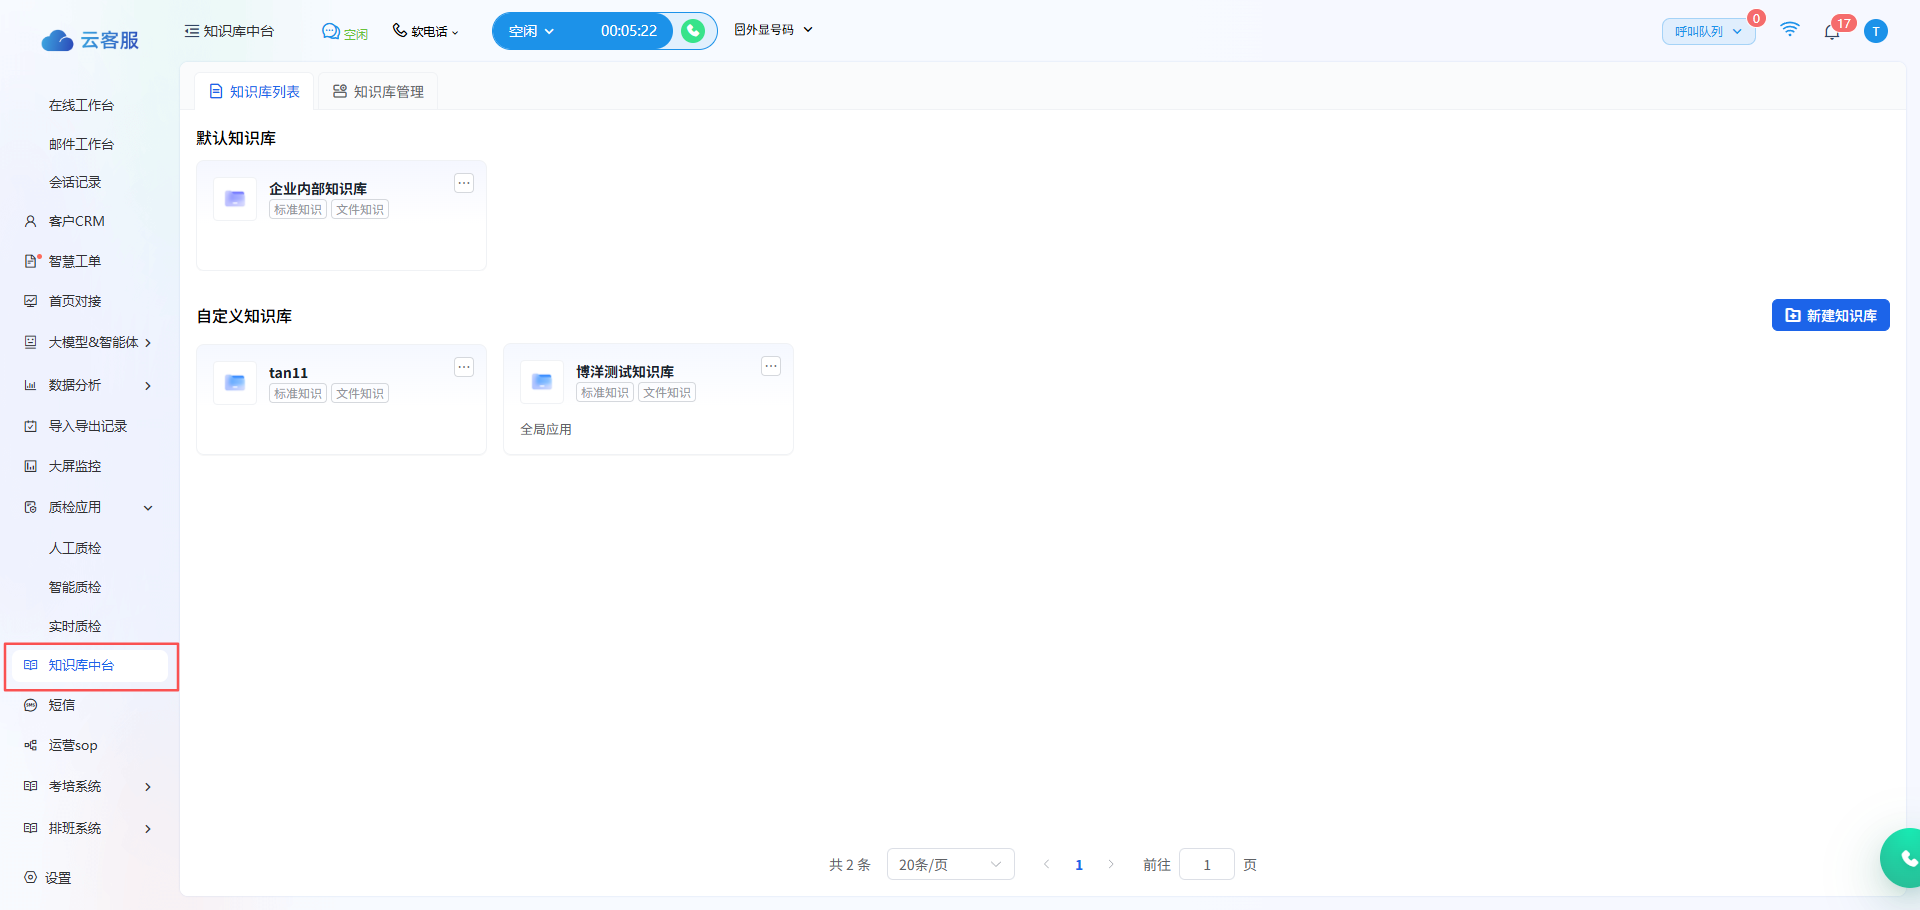This screenshot has width=1920, height=910.
Task: Collapse sidebar using the 知识库中台 header icon
Action: 192,31
